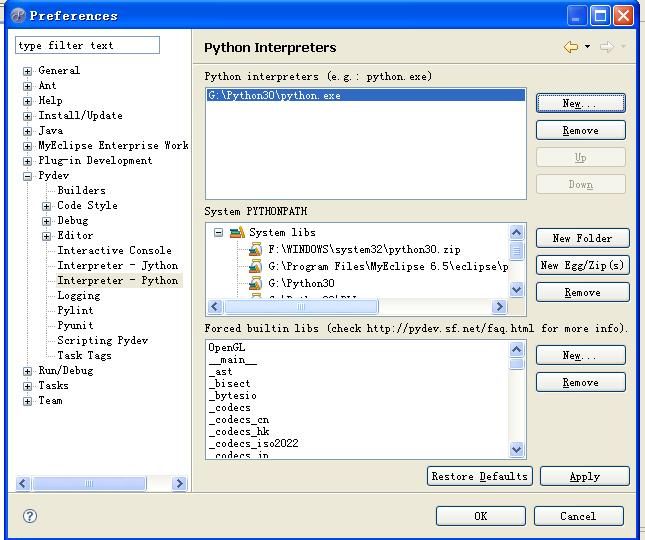Click PYTHONPATH list scroll down arrow

[516, 290]
